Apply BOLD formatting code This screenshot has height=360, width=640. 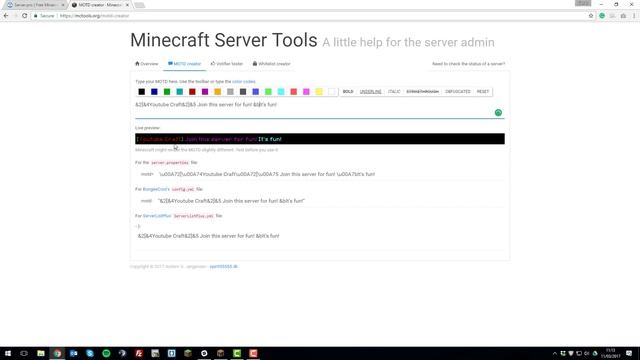348,92
